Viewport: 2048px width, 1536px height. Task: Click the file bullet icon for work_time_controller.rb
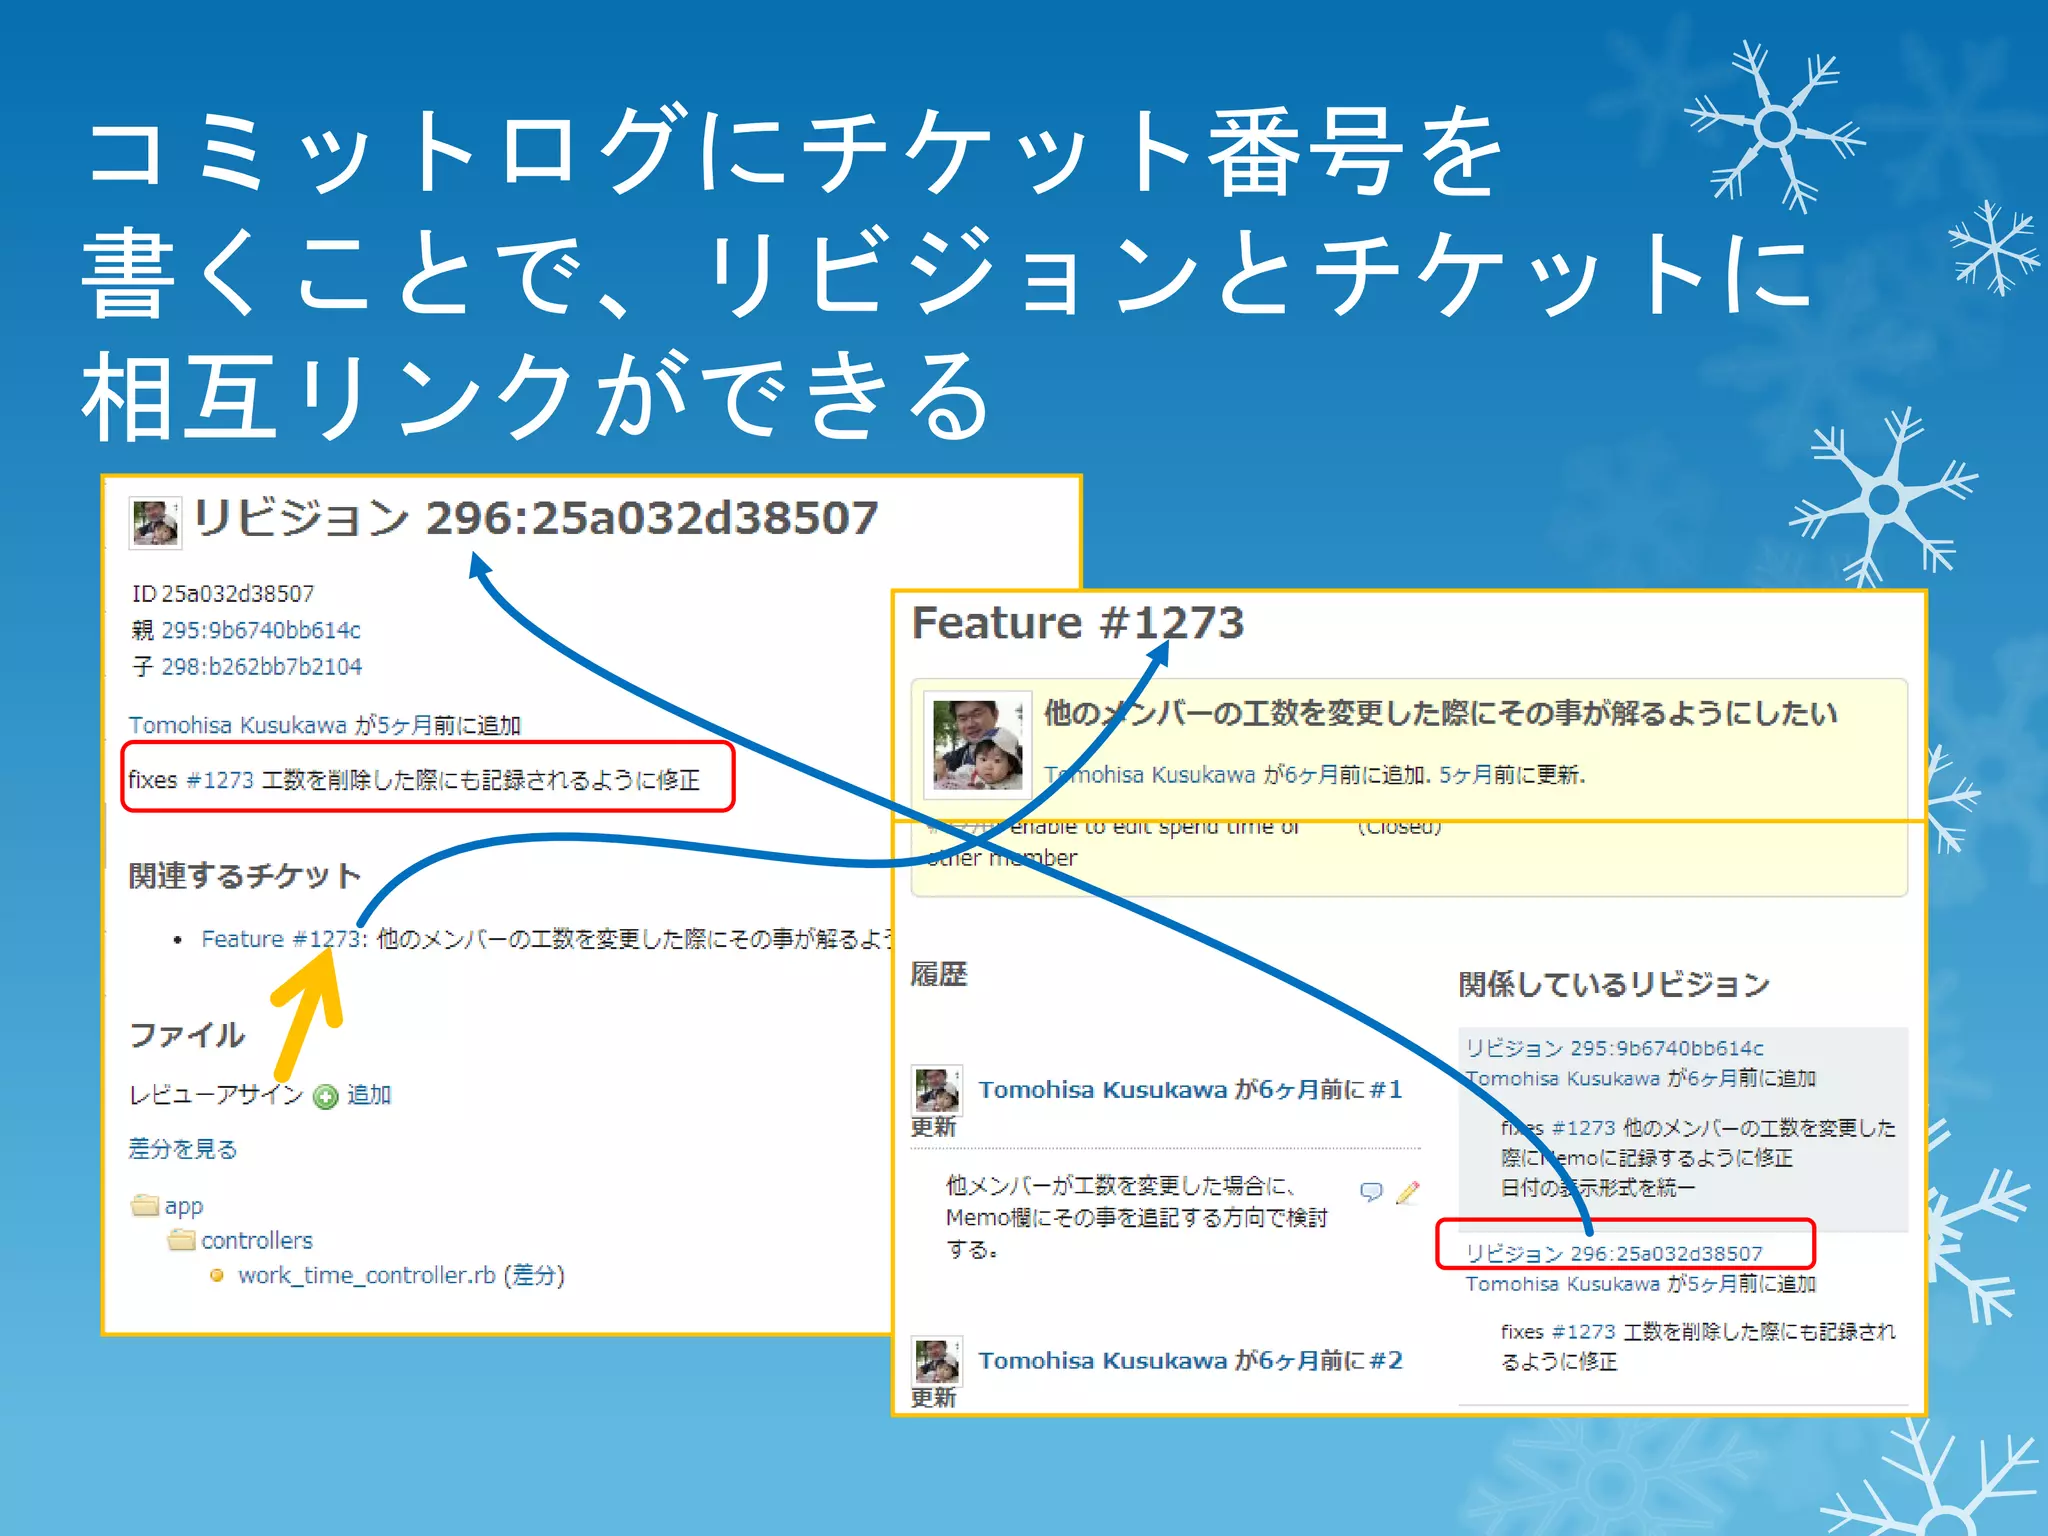tap(216, 1275)
